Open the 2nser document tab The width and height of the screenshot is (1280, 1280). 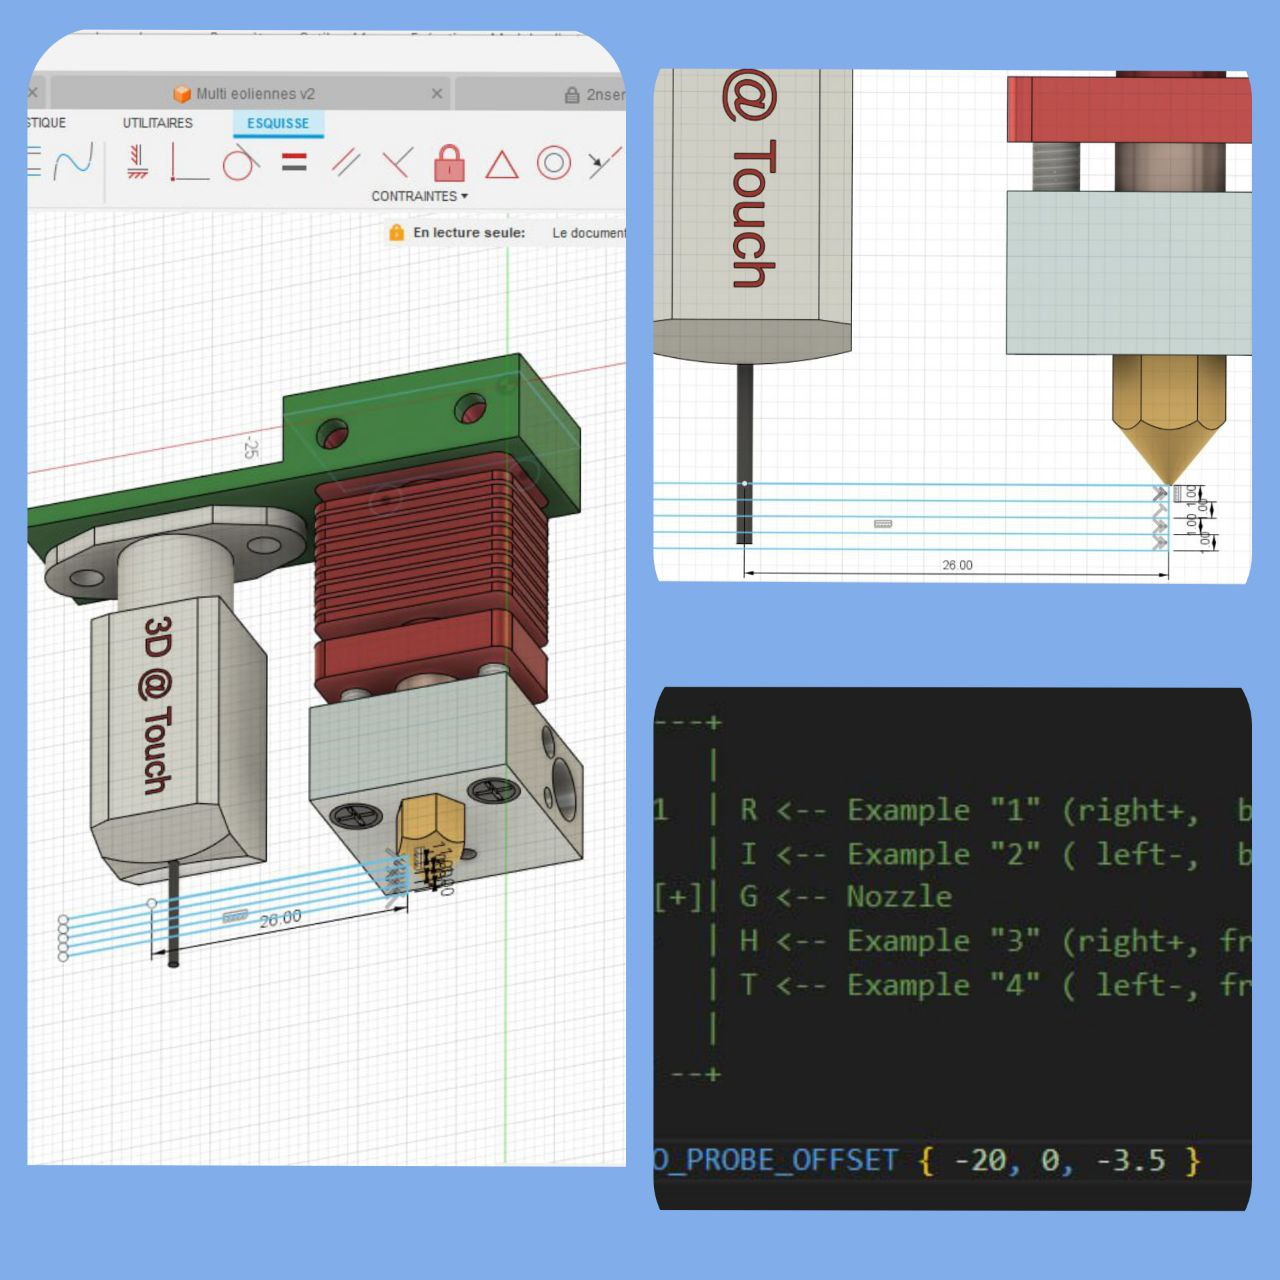pyautogui.click(x=541, y=94)
